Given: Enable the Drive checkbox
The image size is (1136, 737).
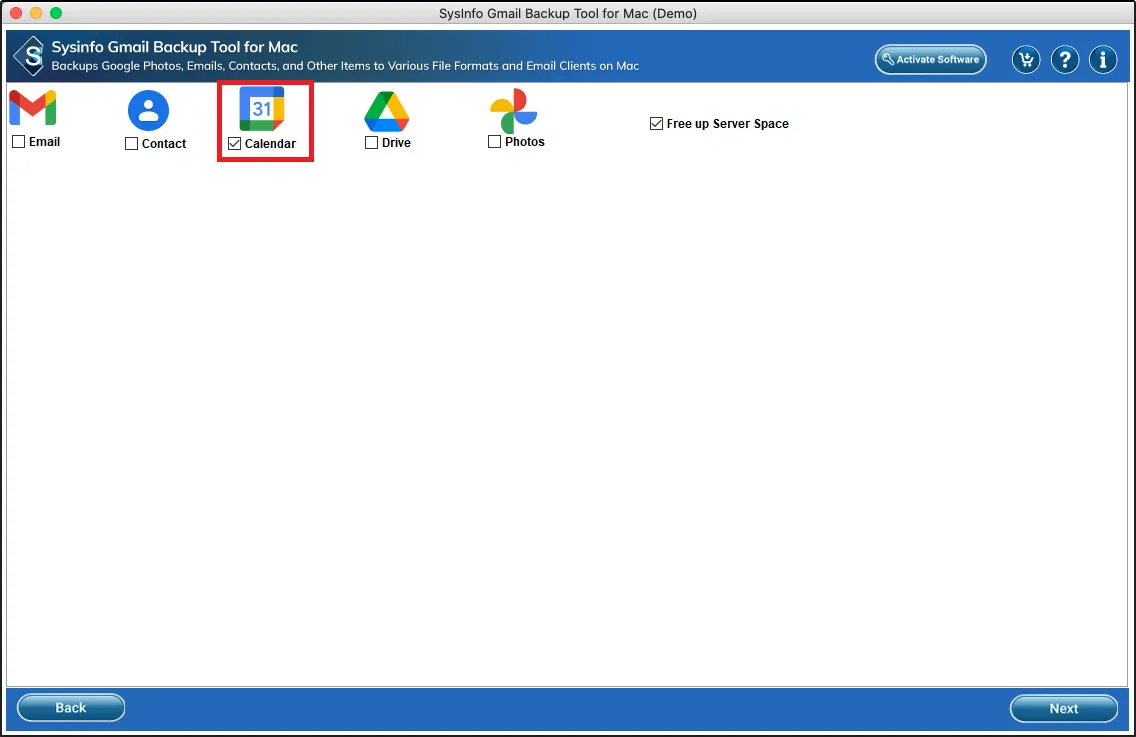Looking at the screenshot, I should pos(372,143).
